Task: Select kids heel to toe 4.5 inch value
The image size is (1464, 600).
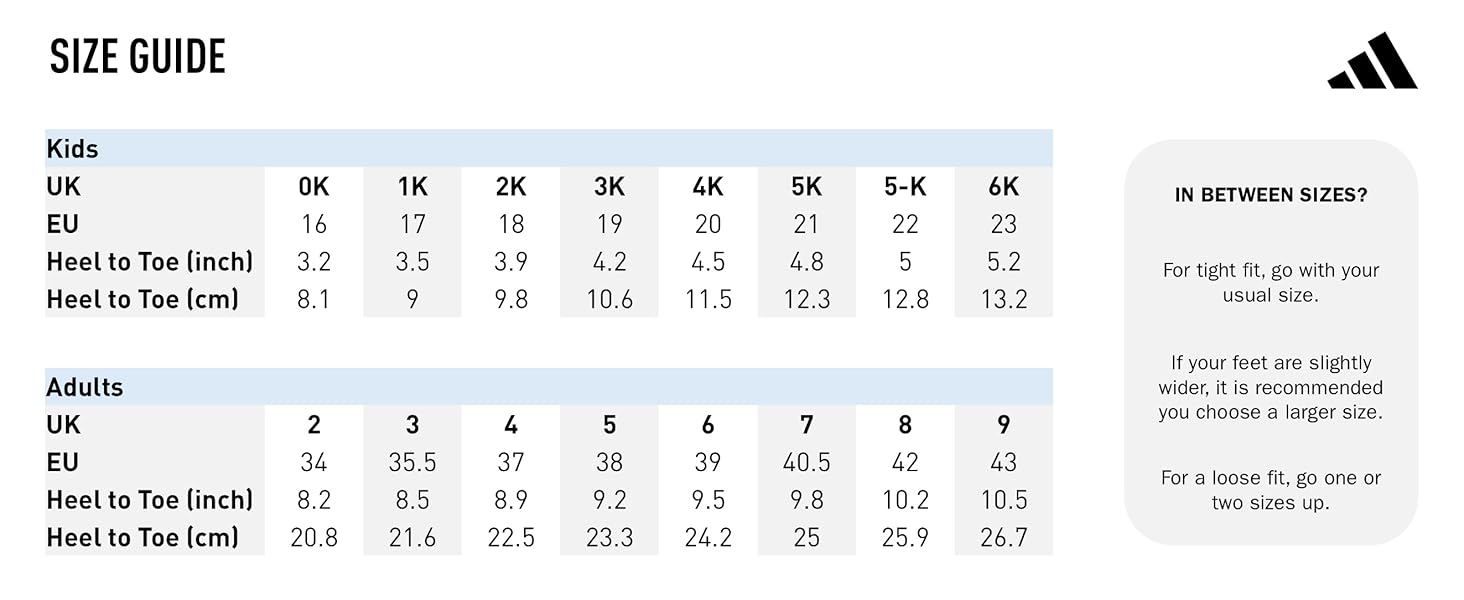Action: pos(708,262)
